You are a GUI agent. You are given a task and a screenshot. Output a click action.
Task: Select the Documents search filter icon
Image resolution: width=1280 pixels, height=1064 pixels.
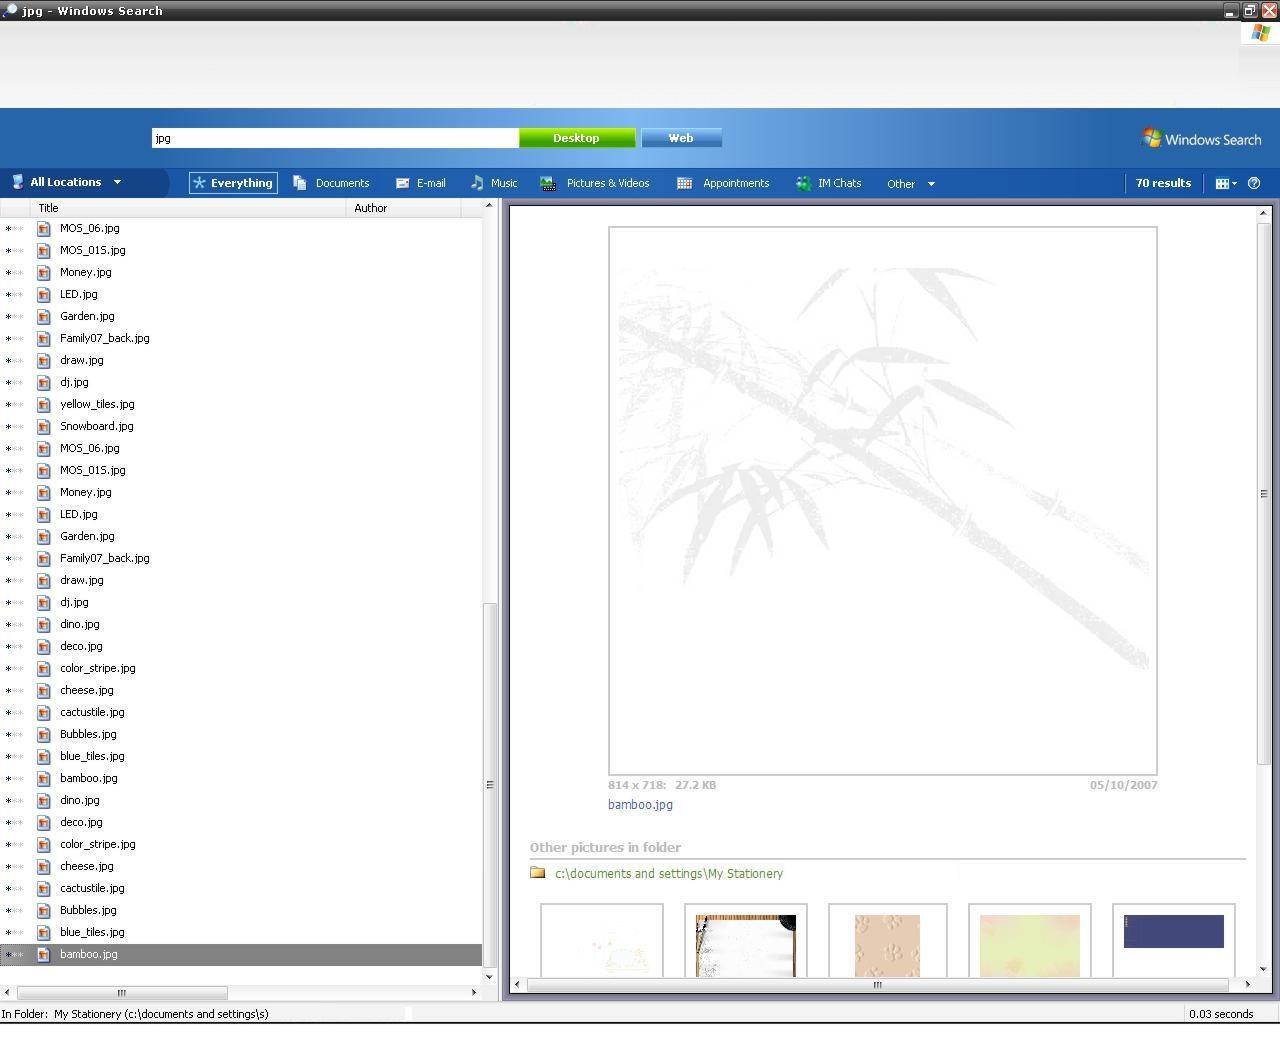click(x=299, y=183)
